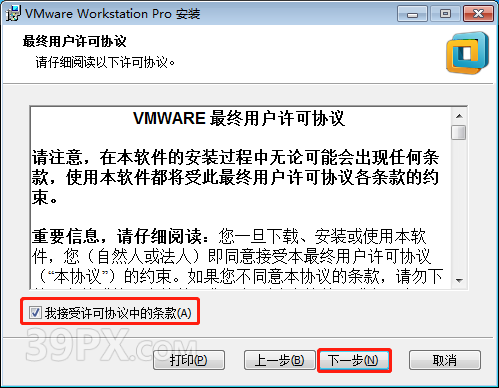Click the license scrollbar thumb
499x388 pixels.
[459, 132]
